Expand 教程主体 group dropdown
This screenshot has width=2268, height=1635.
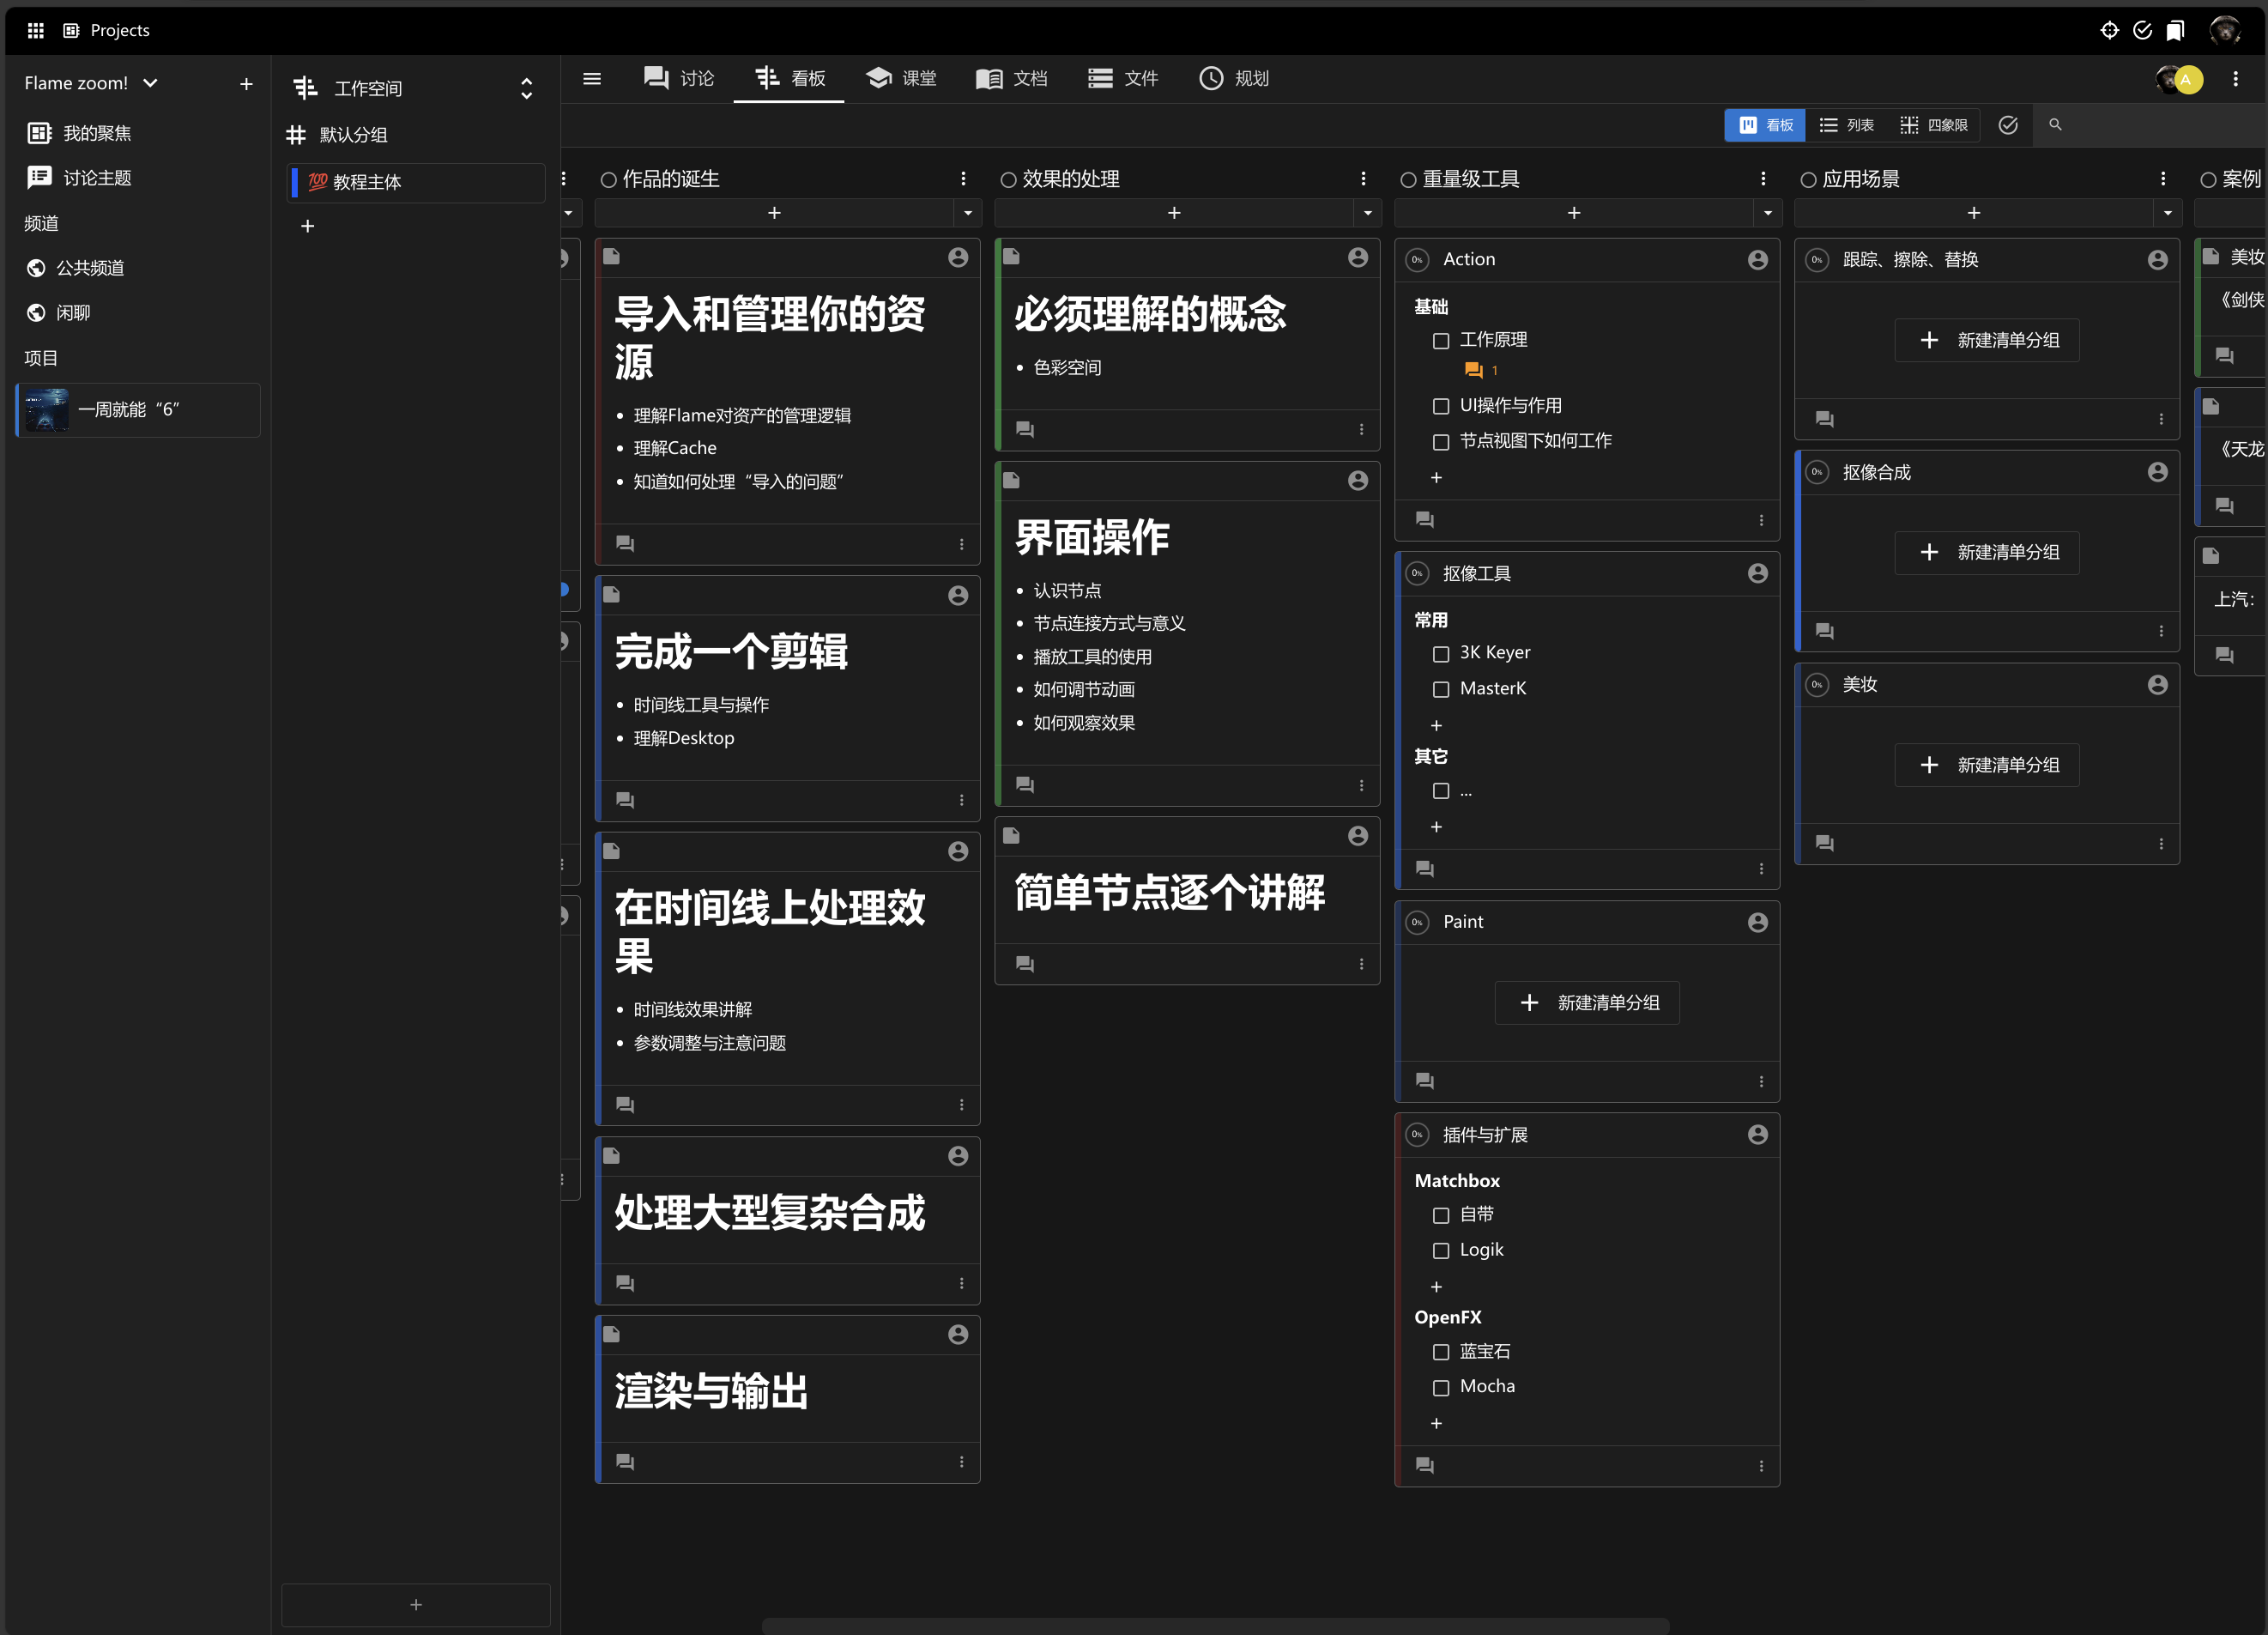pos(571,213)
